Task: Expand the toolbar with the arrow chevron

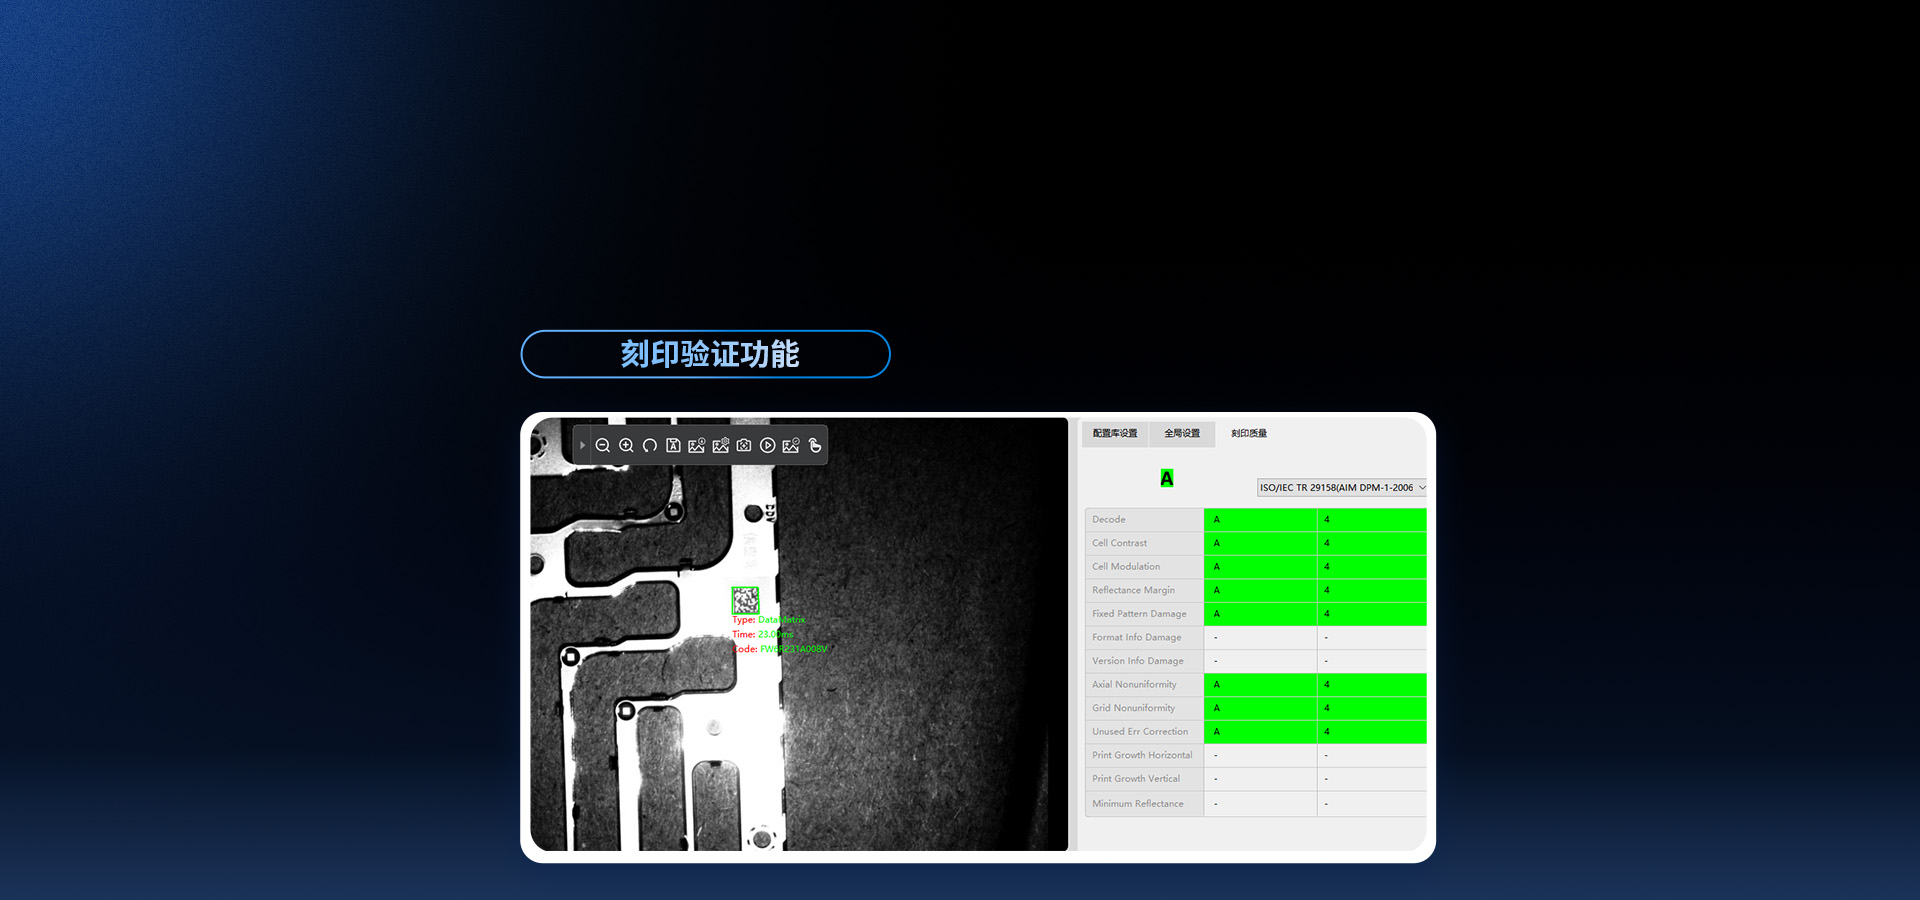Action: point(582,445)
